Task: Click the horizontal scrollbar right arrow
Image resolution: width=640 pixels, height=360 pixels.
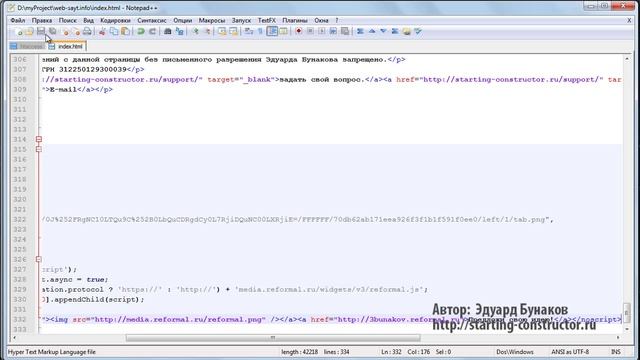Action: tap(618, 338)
